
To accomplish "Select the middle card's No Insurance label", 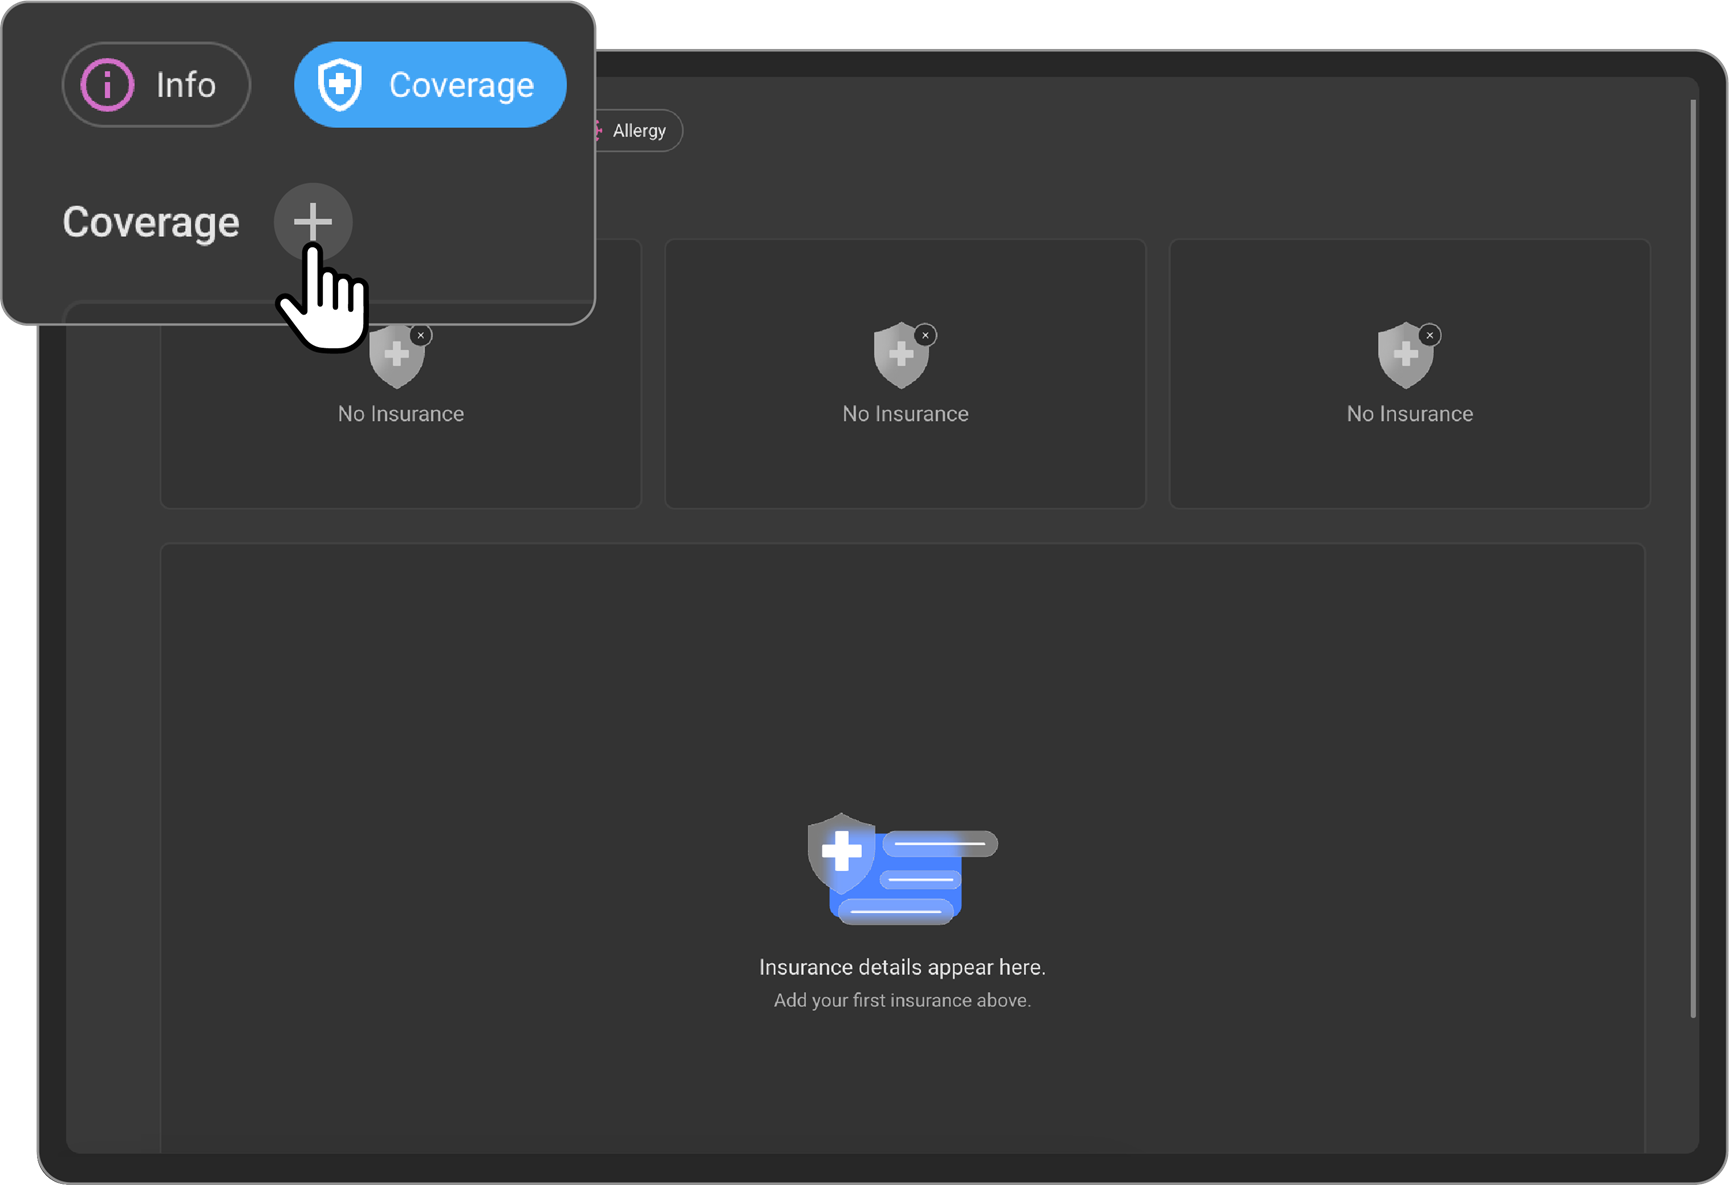I will click(905, 414).
